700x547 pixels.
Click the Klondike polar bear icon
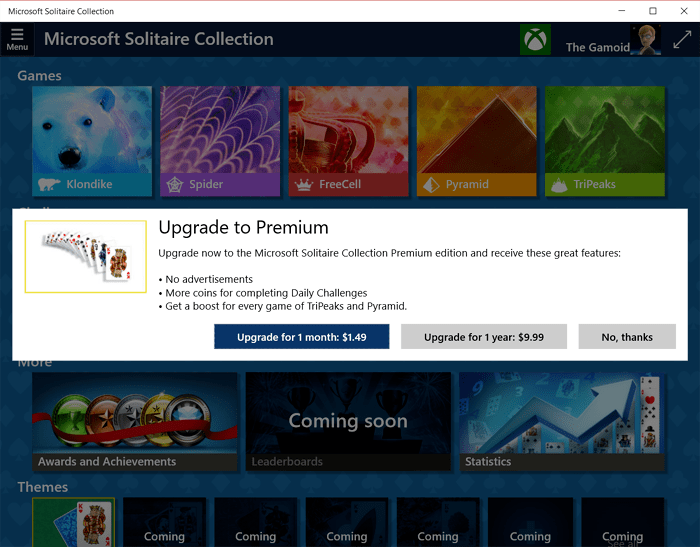(49, 185)
